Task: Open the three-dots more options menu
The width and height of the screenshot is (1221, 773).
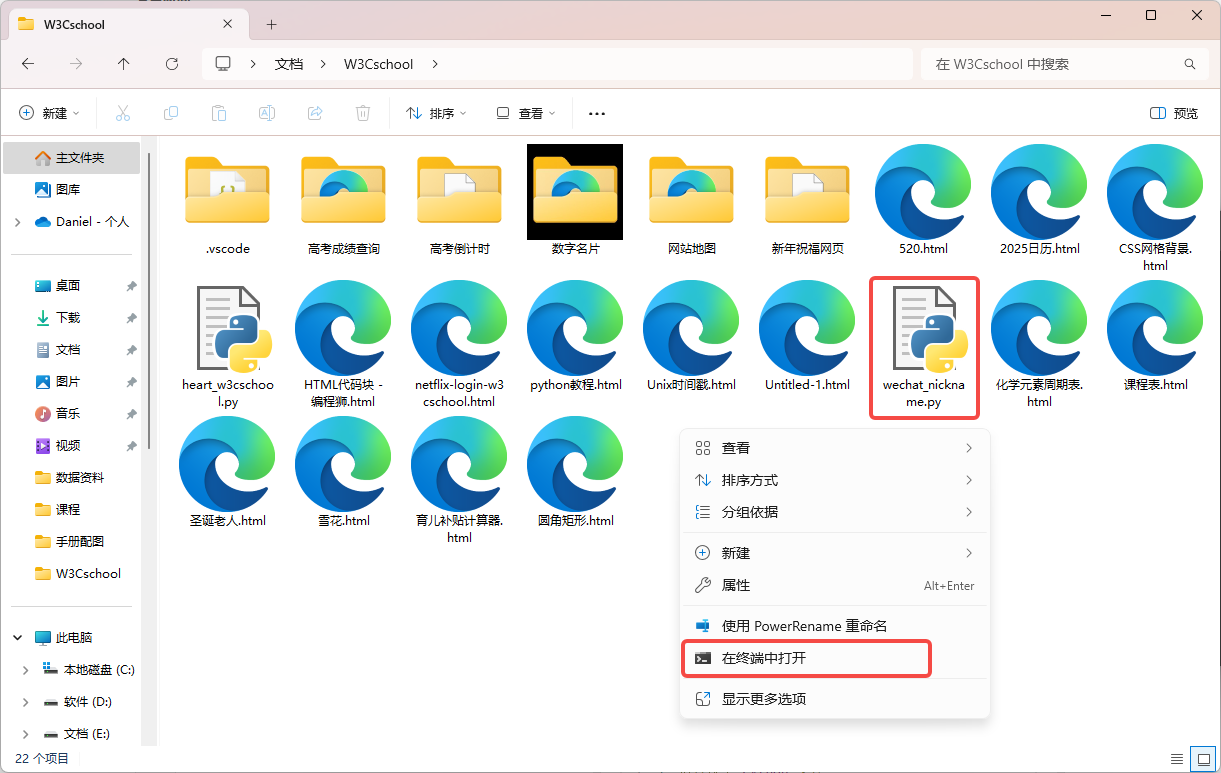Action: (x=597, y=114)
